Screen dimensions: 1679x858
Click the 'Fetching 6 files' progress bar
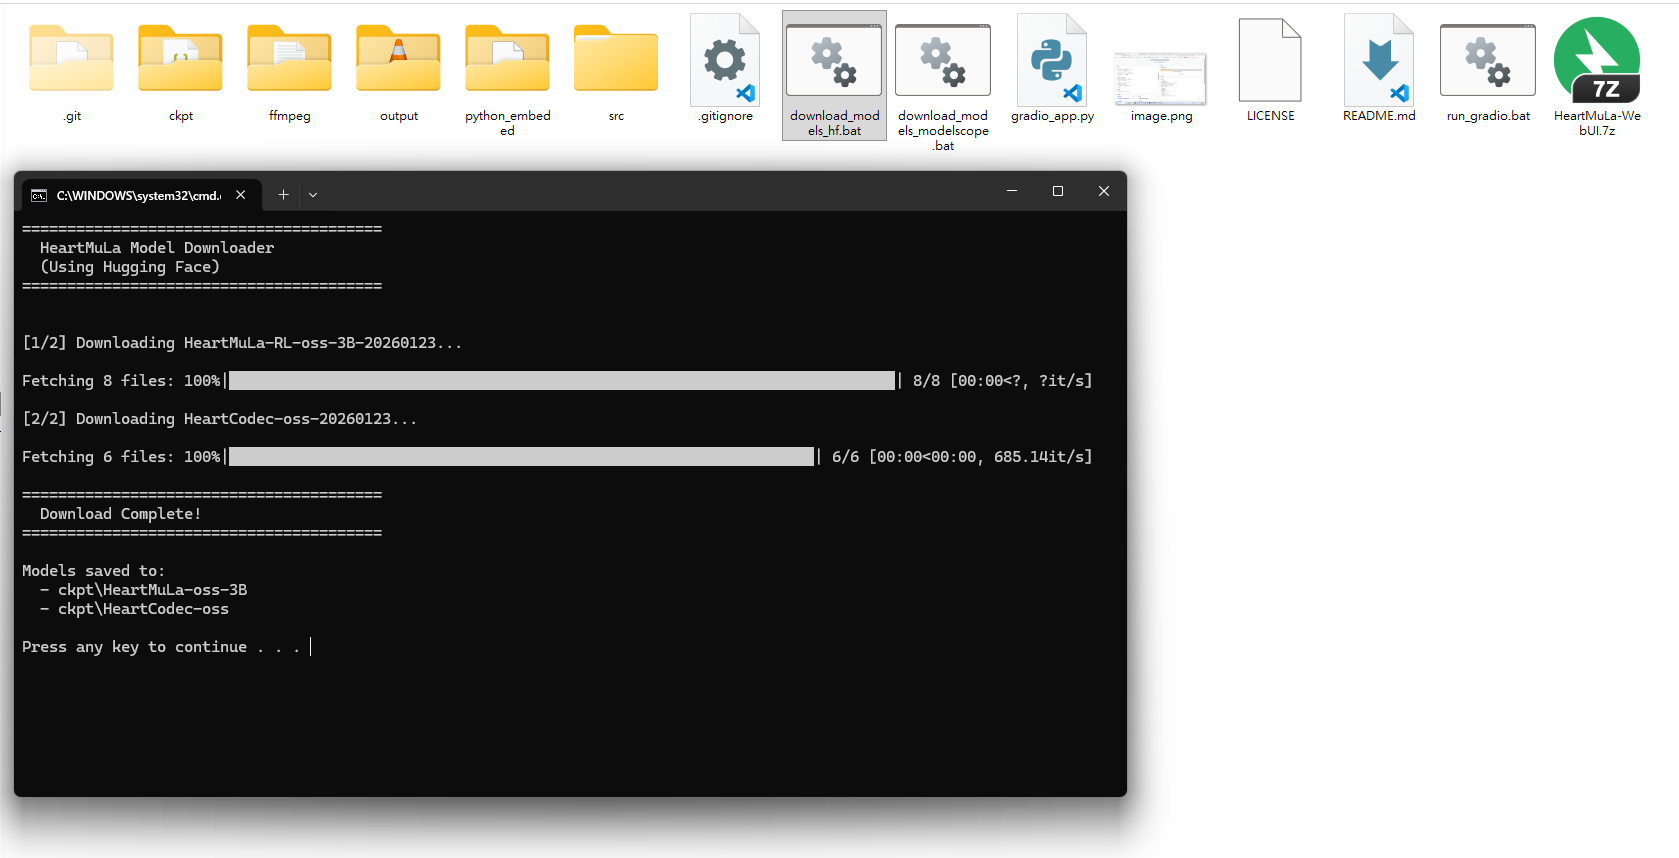tap(521, 456)
